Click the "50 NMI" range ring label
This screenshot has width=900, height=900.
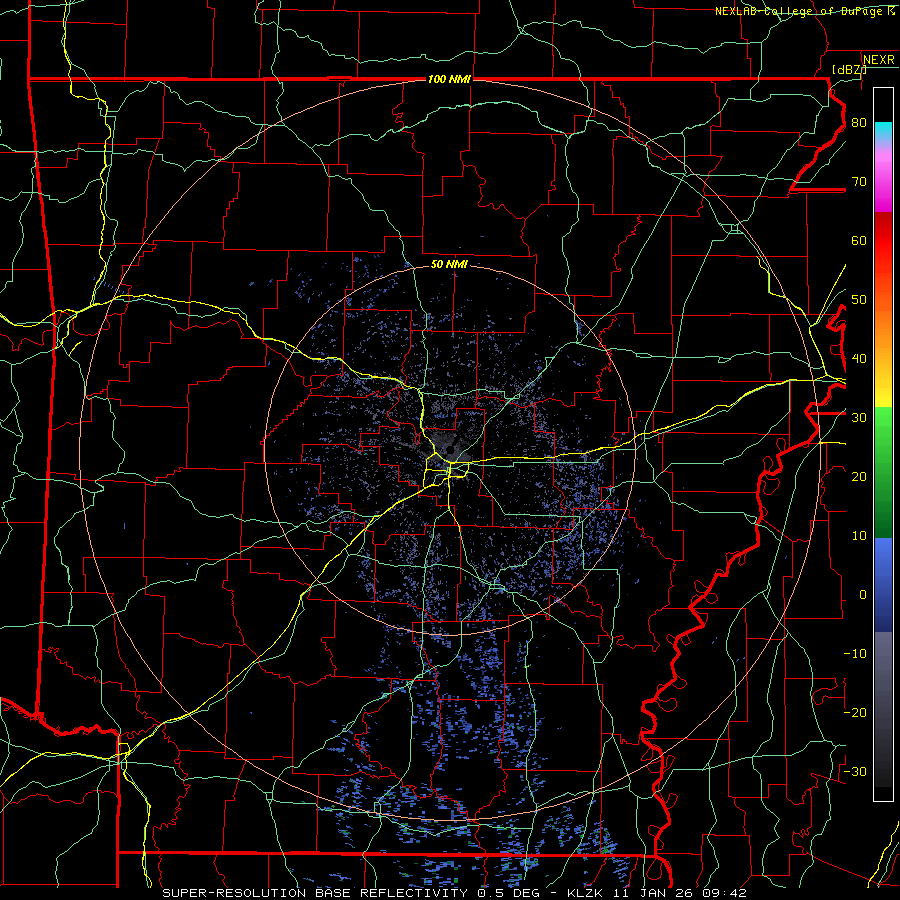449,264
